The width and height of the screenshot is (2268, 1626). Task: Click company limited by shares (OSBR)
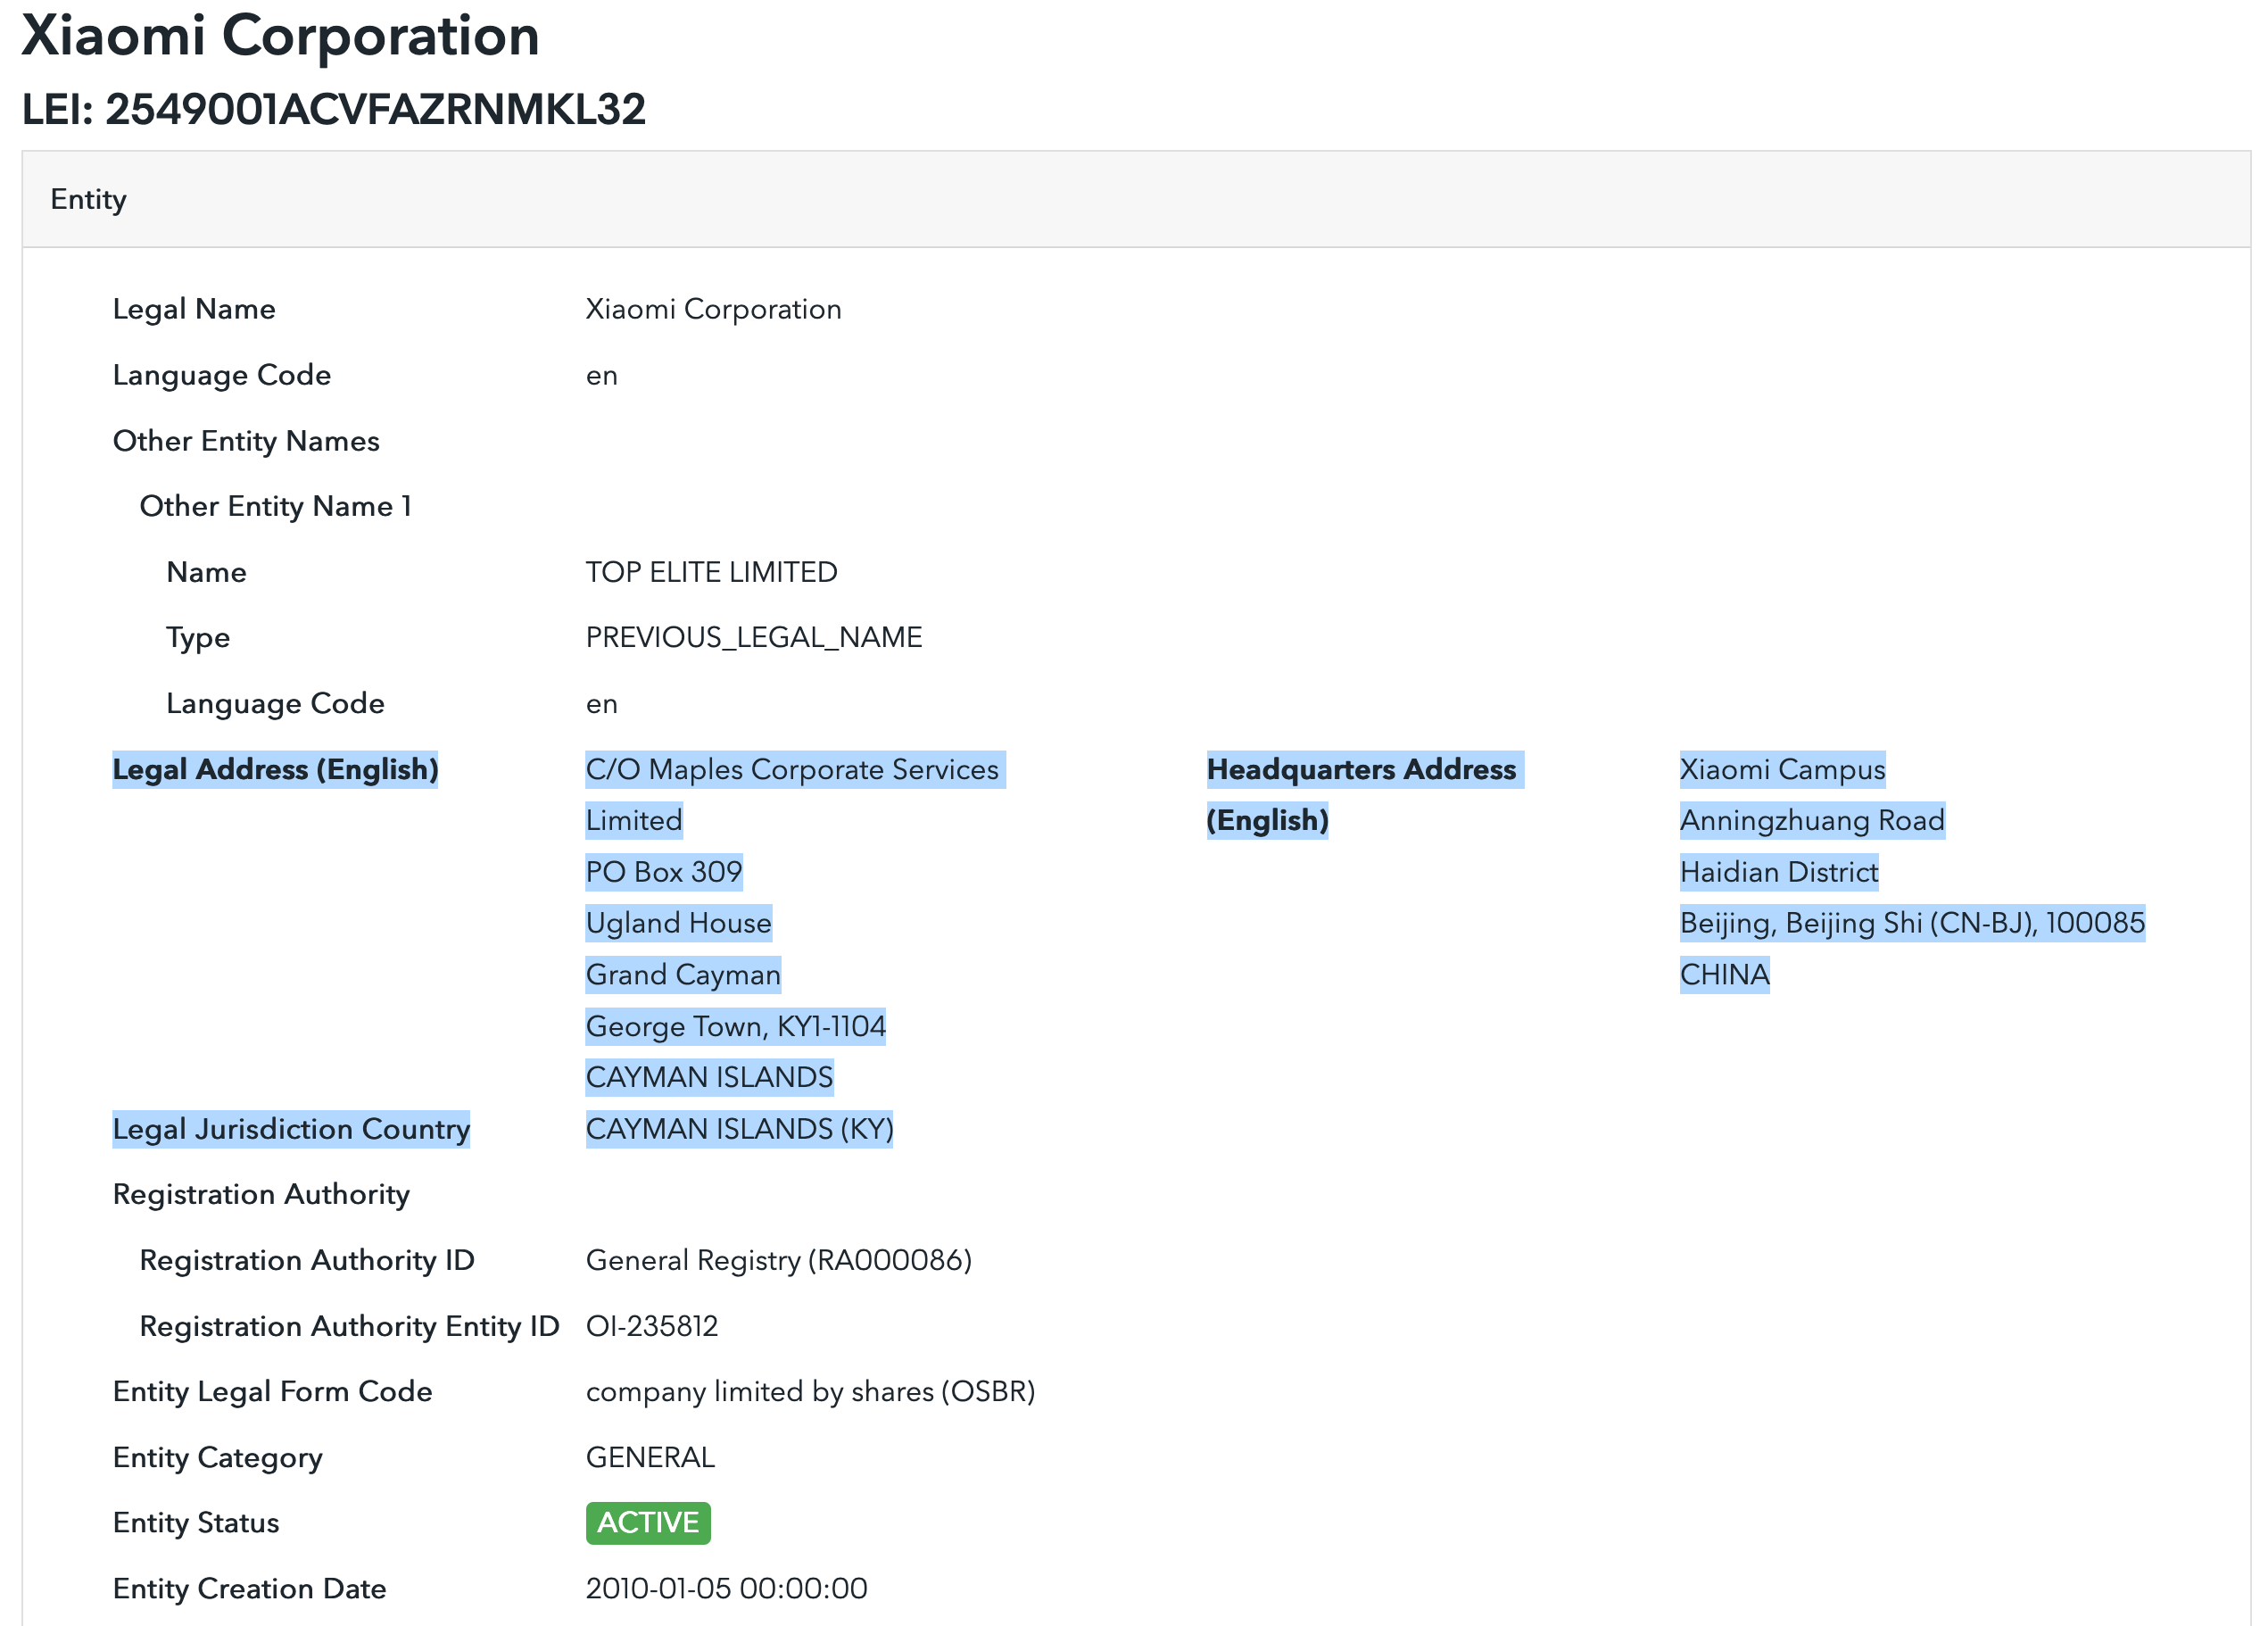(811, 1392)
